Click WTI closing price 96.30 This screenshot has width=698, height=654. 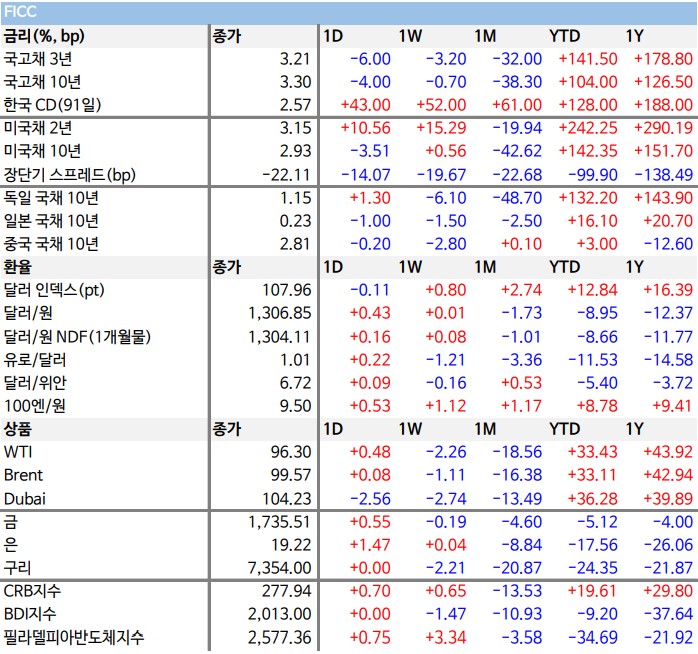[291, 452]
